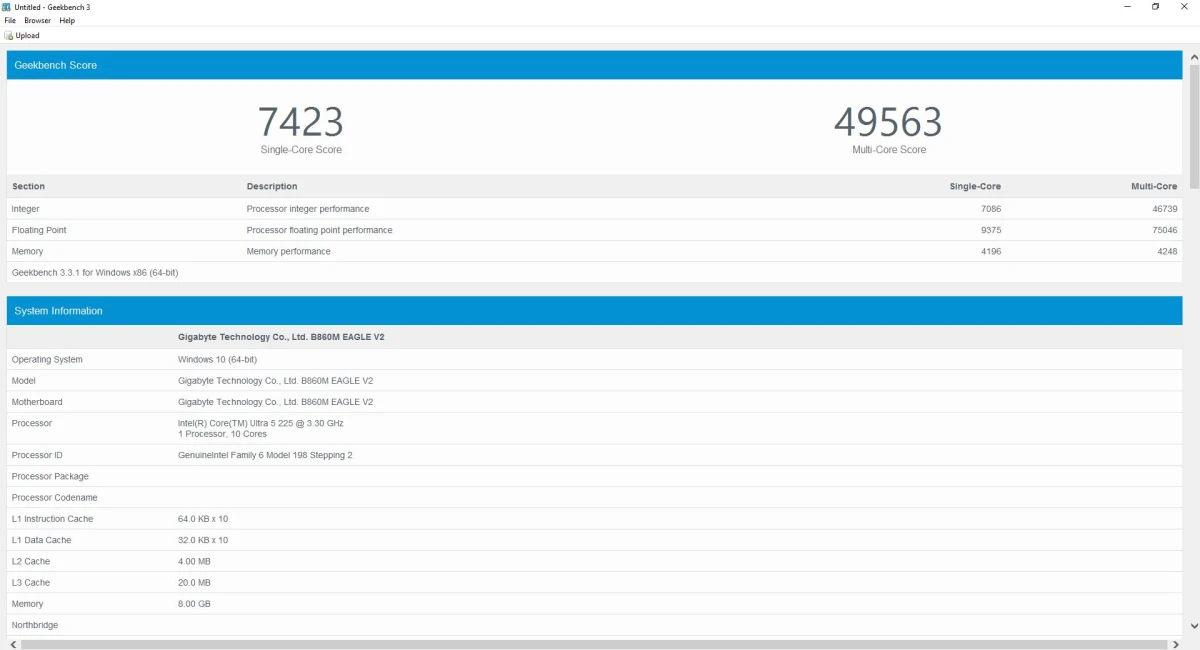The width and height of the screenshot is (1200, 650).
Task: Click the Processor Codename label
Action: tap(54, 498)
